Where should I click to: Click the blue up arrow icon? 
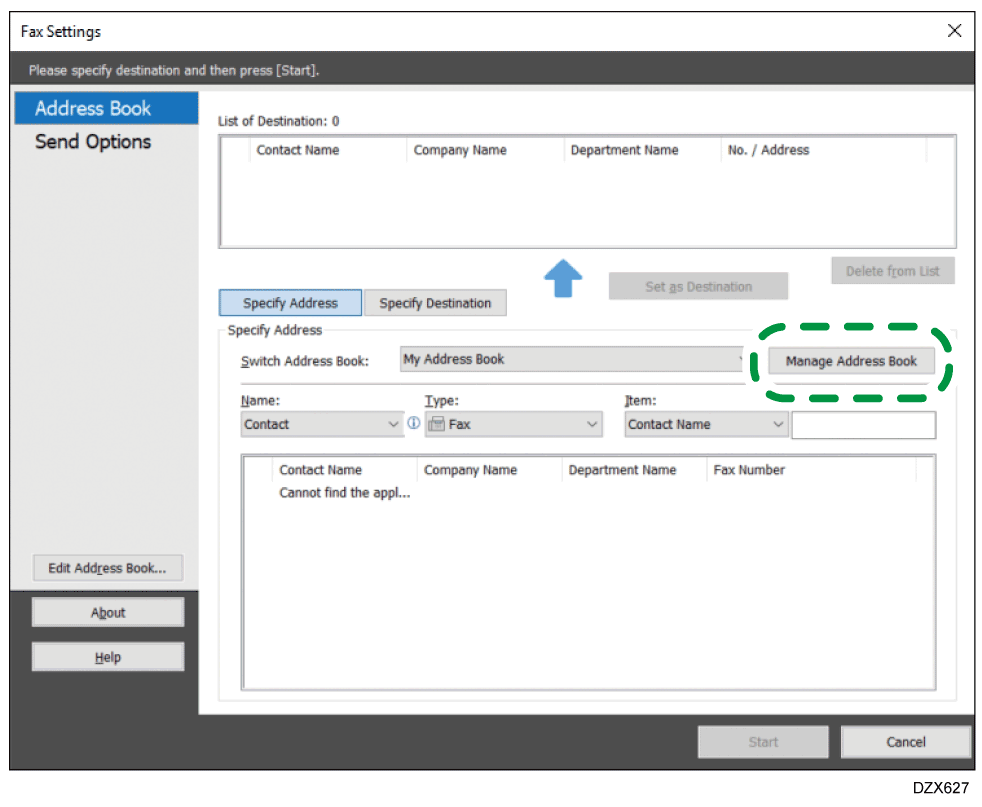click(x=563, y=279)
